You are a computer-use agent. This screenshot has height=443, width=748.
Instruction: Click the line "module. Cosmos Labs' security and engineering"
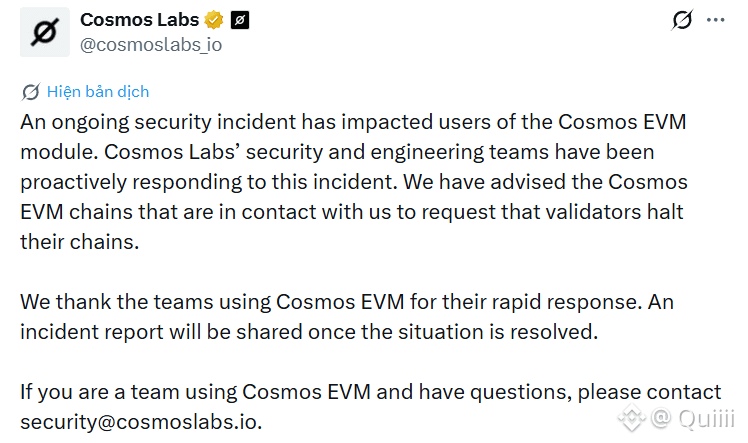[x=337, y=152]
